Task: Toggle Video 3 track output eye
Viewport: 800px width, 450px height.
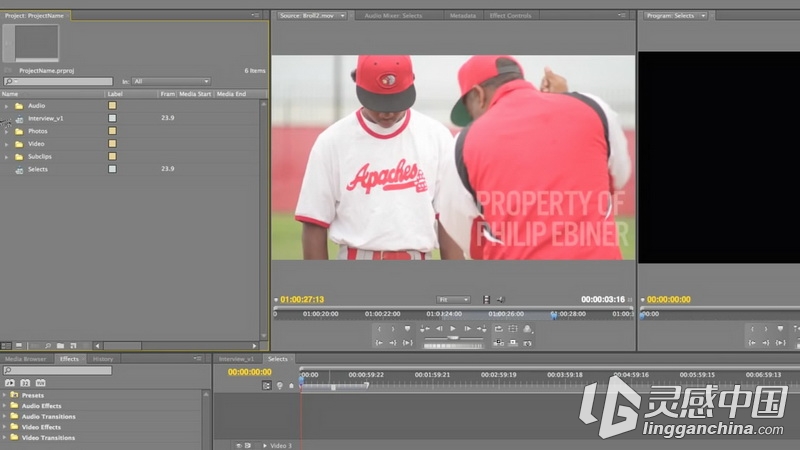Action: [238, 445]
